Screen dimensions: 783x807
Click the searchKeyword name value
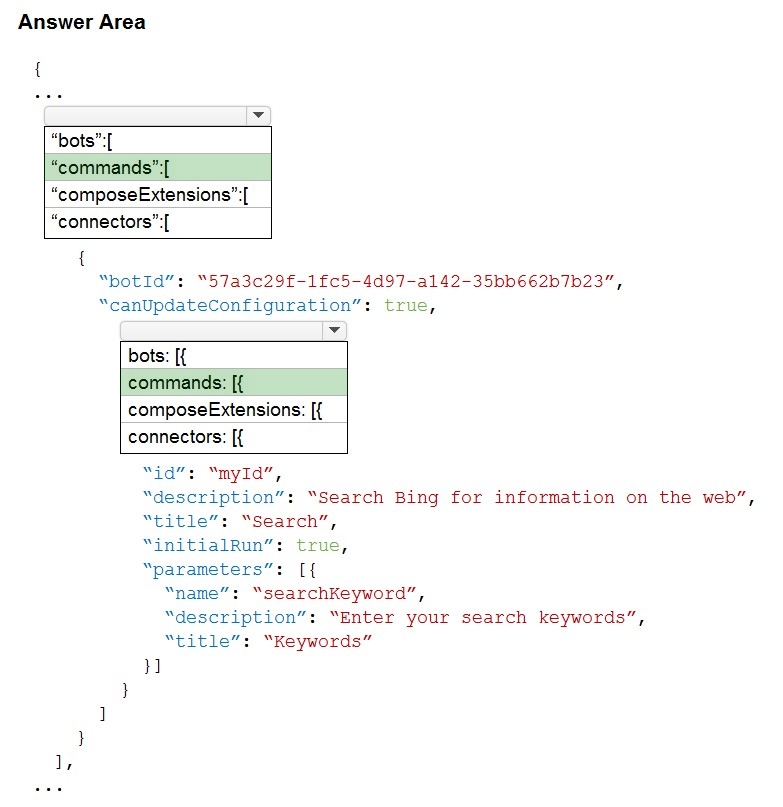[x=335, y=594]
